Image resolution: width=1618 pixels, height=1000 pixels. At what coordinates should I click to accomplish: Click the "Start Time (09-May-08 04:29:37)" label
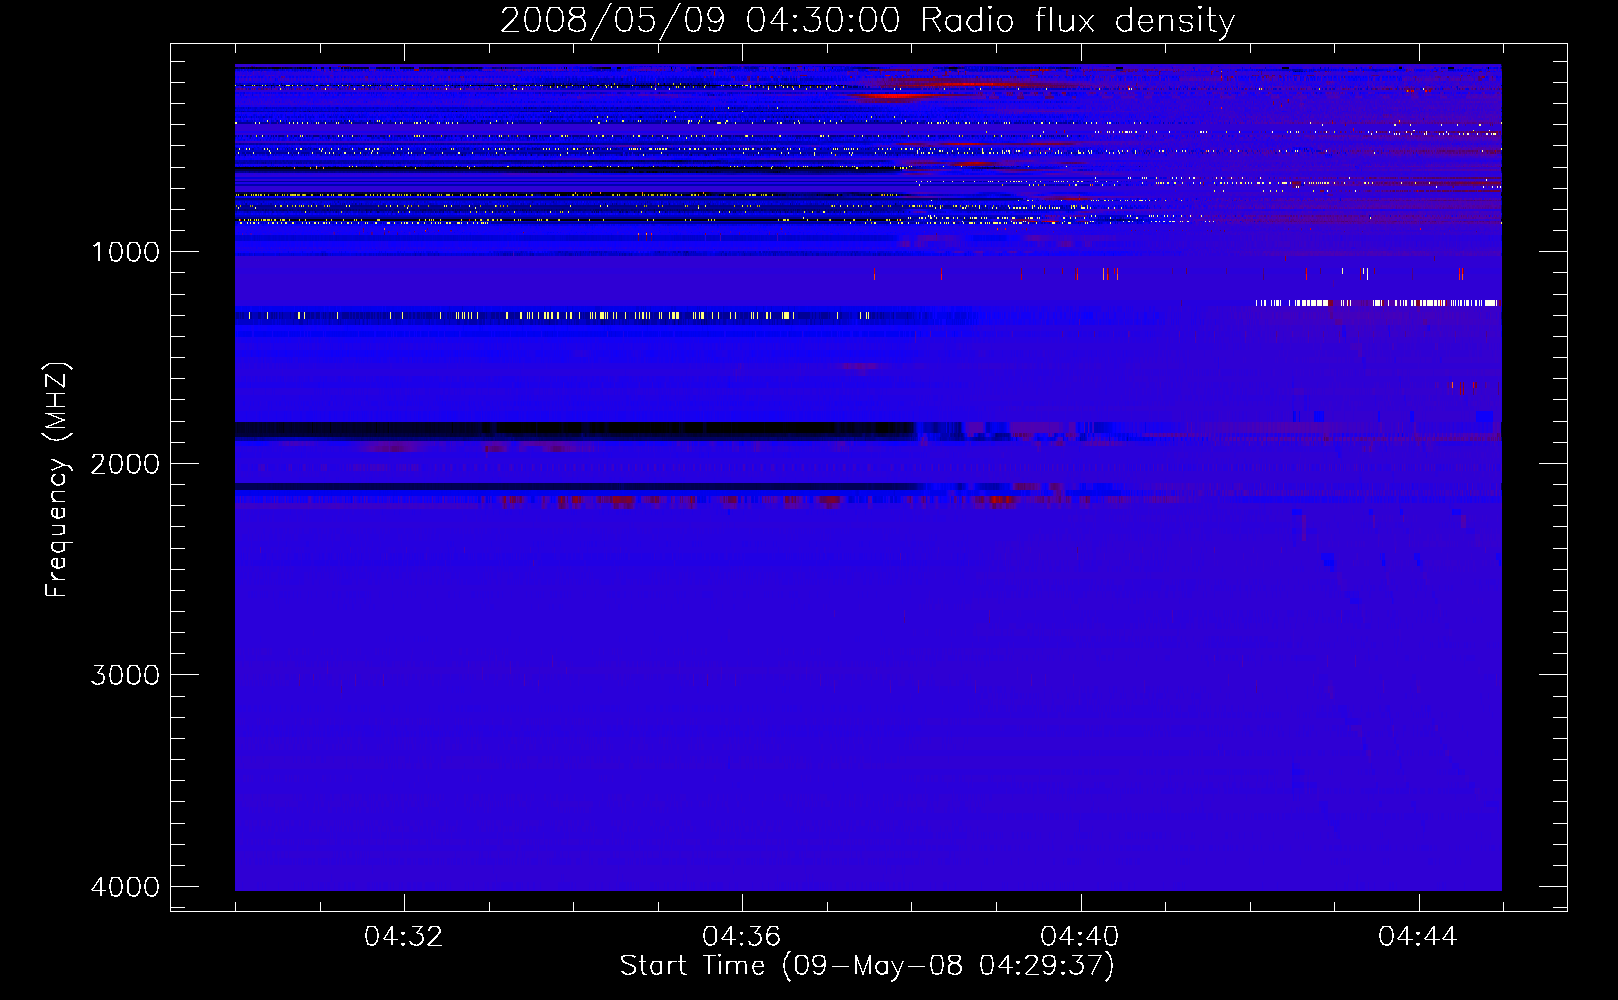click(867, 966)
